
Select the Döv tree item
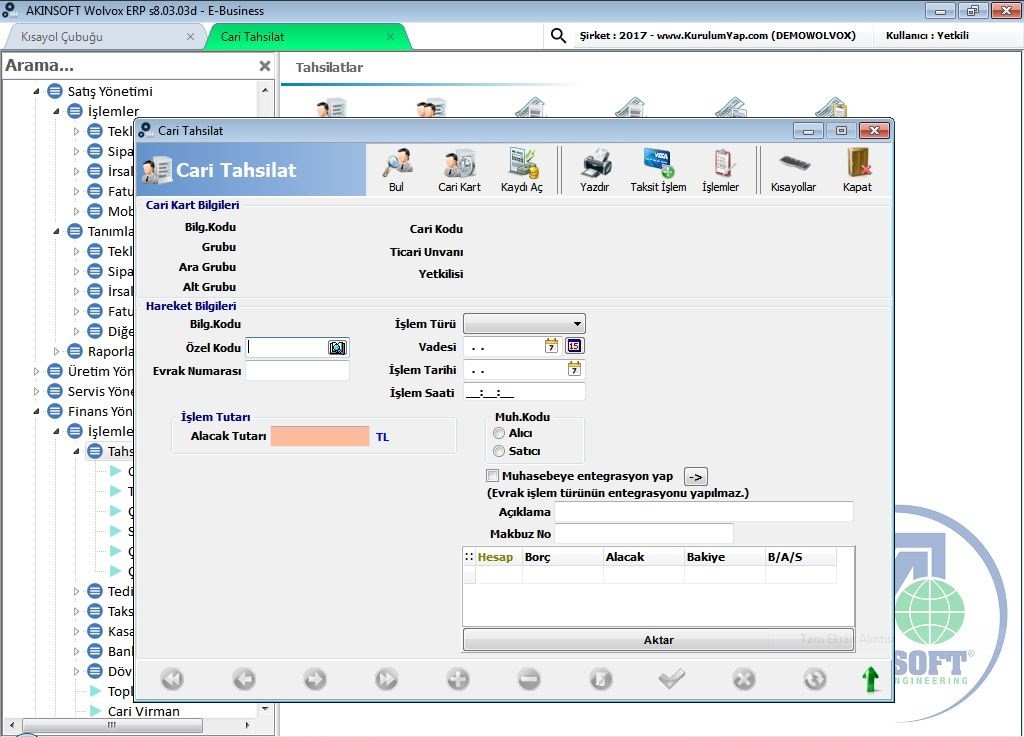click(120, 671)
